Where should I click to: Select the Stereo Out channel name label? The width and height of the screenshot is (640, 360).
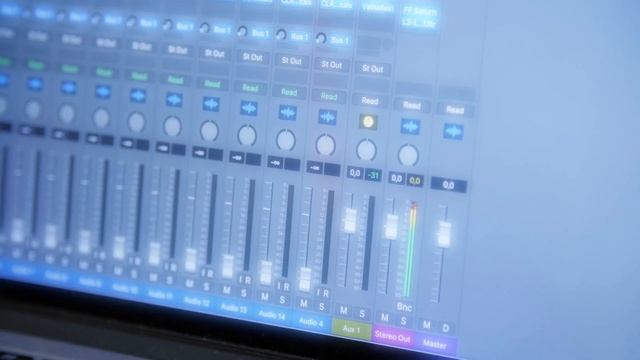coord(393,336)
